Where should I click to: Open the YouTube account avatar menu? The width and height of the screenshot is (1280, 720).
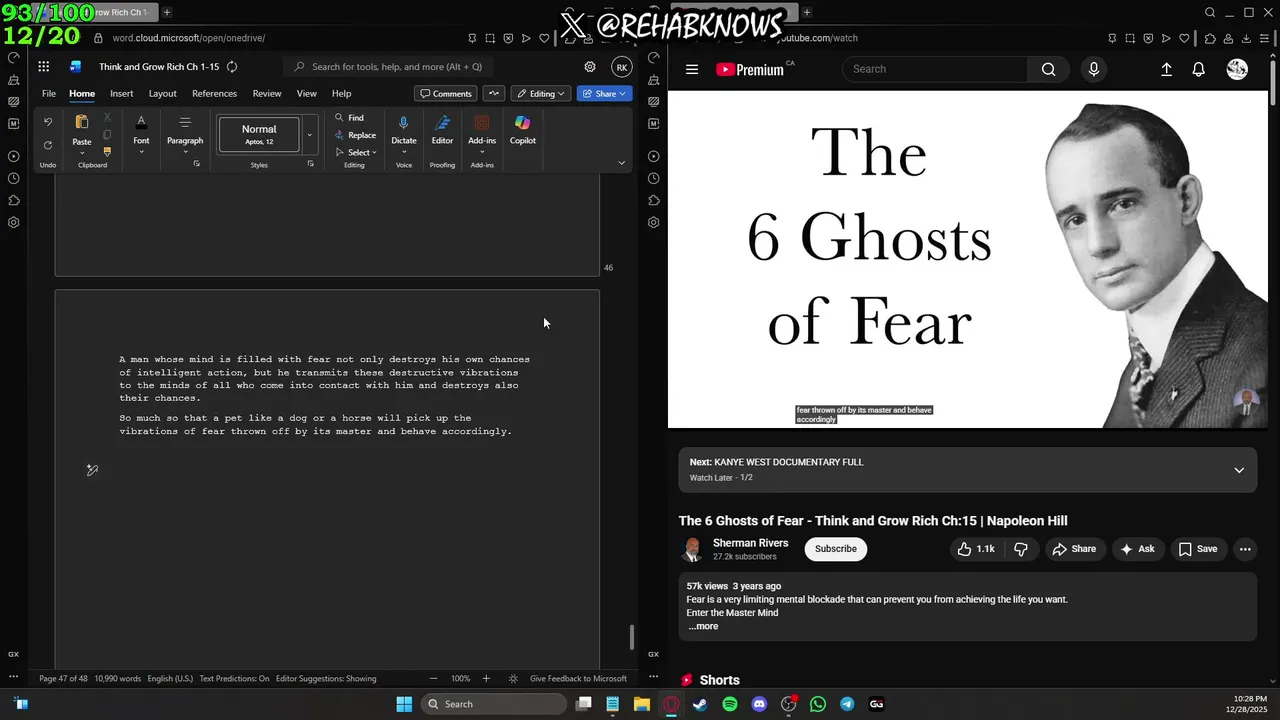coord(1237,69)
